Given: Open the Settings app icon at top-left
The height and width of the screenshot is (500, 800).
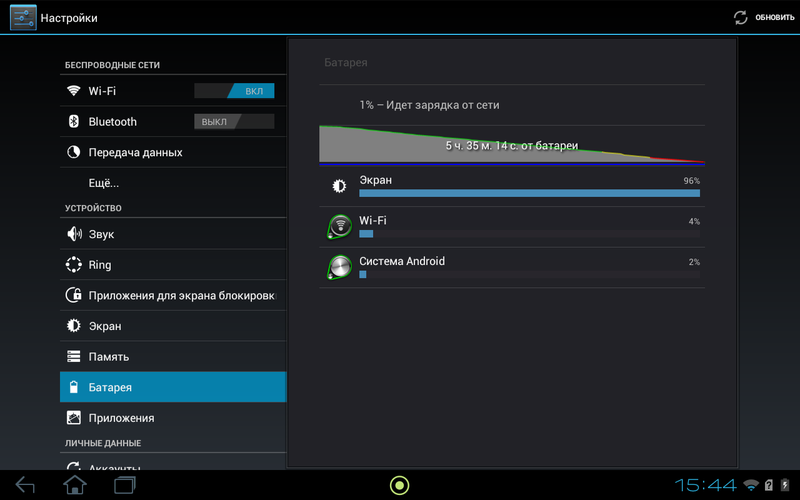Looking at the screenshot, I should [23, 17].
